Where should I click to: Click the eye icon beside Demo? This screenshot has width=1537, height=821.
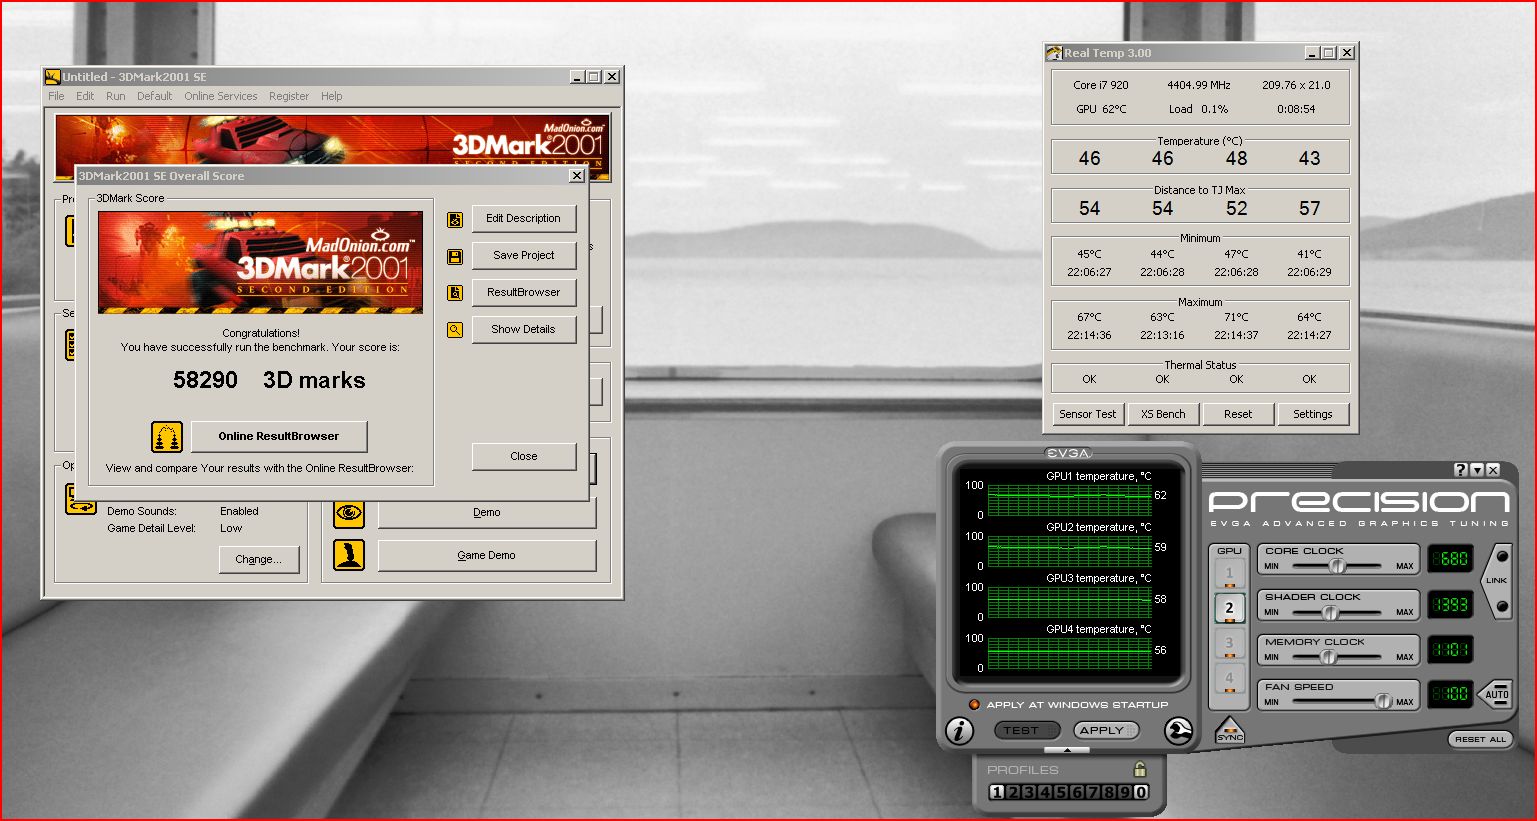click(349, 513)
